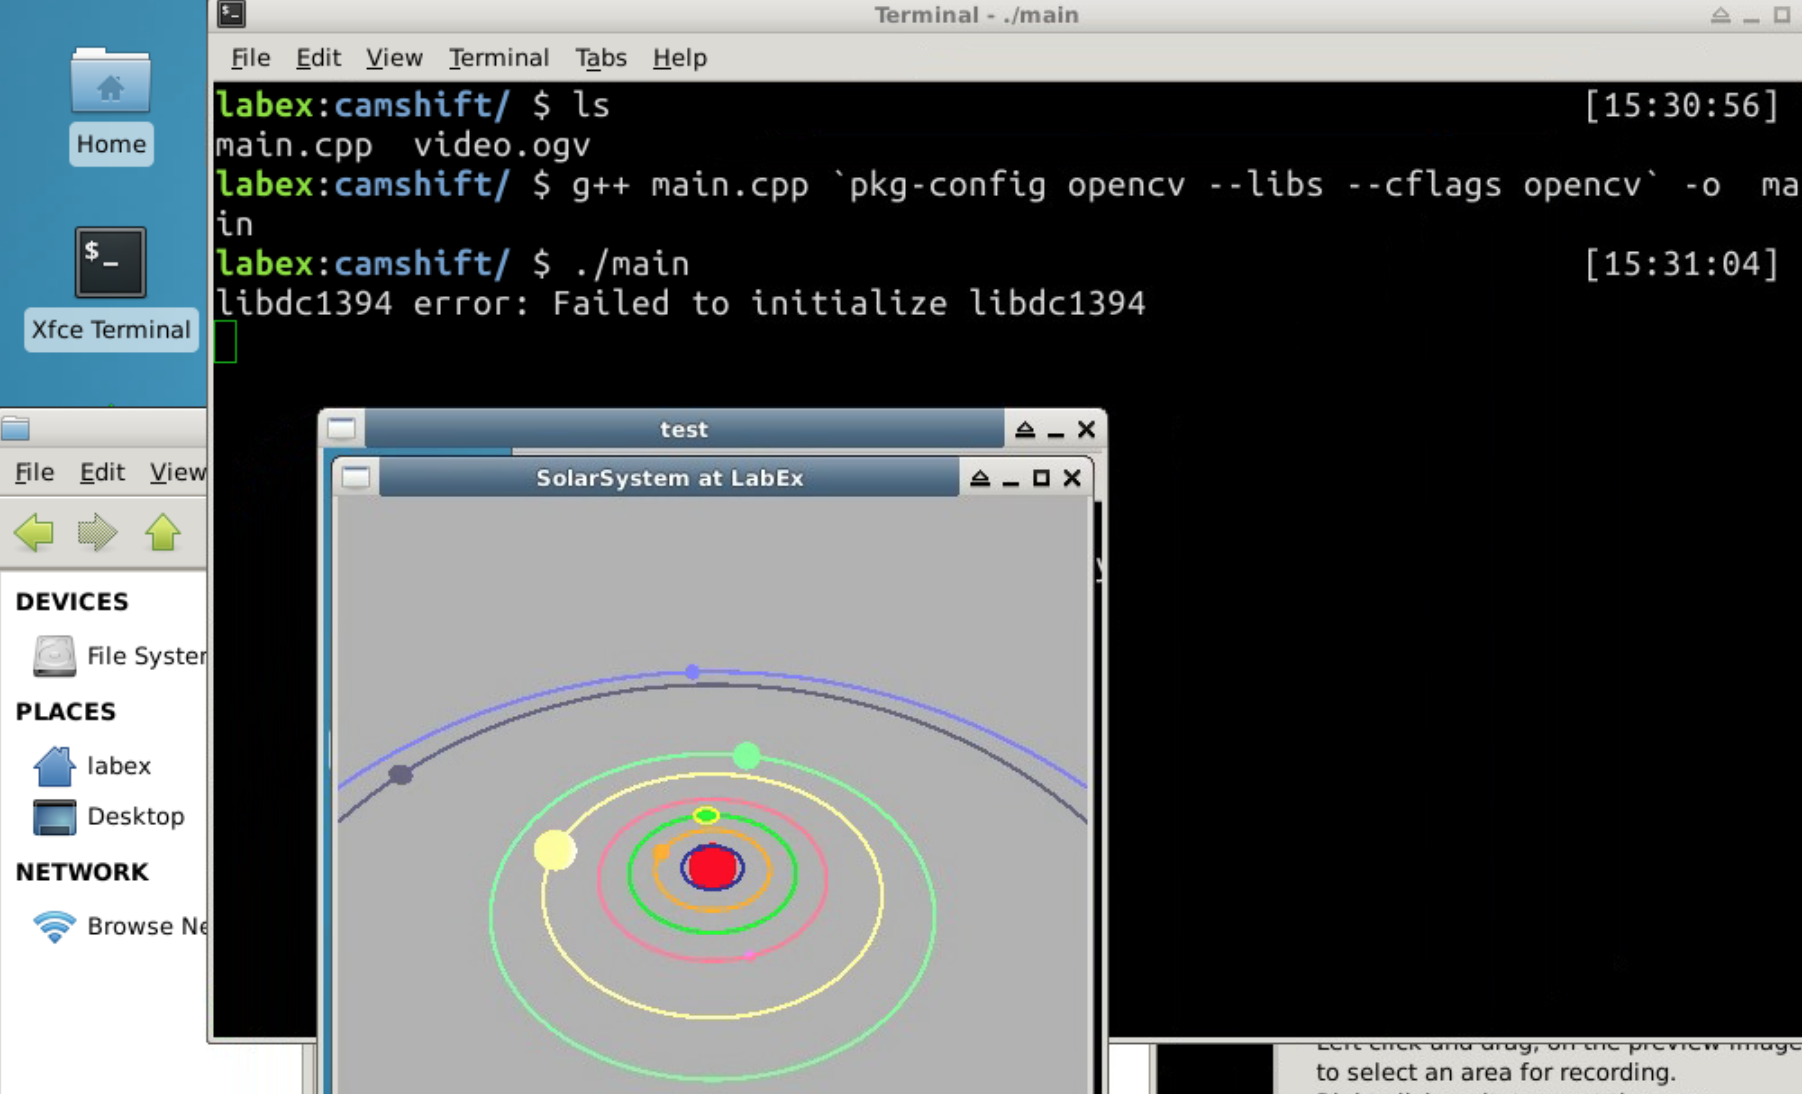This screenshot has height=1094, width=1802.
Task: Click the forward arrow in file manager
Action: pyautogui.click(x=98, y=532)
